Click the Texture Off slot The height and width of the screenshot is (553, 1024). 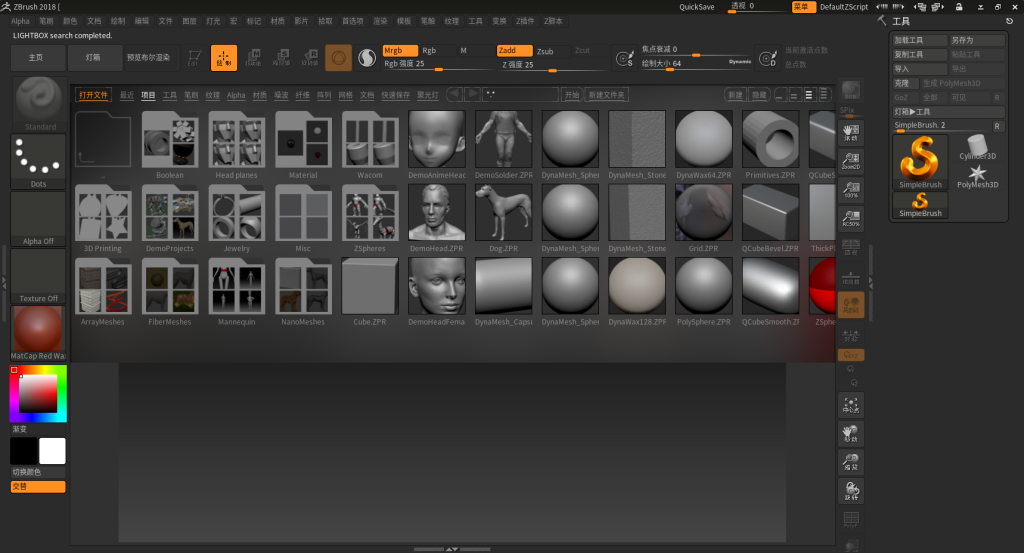38,272
